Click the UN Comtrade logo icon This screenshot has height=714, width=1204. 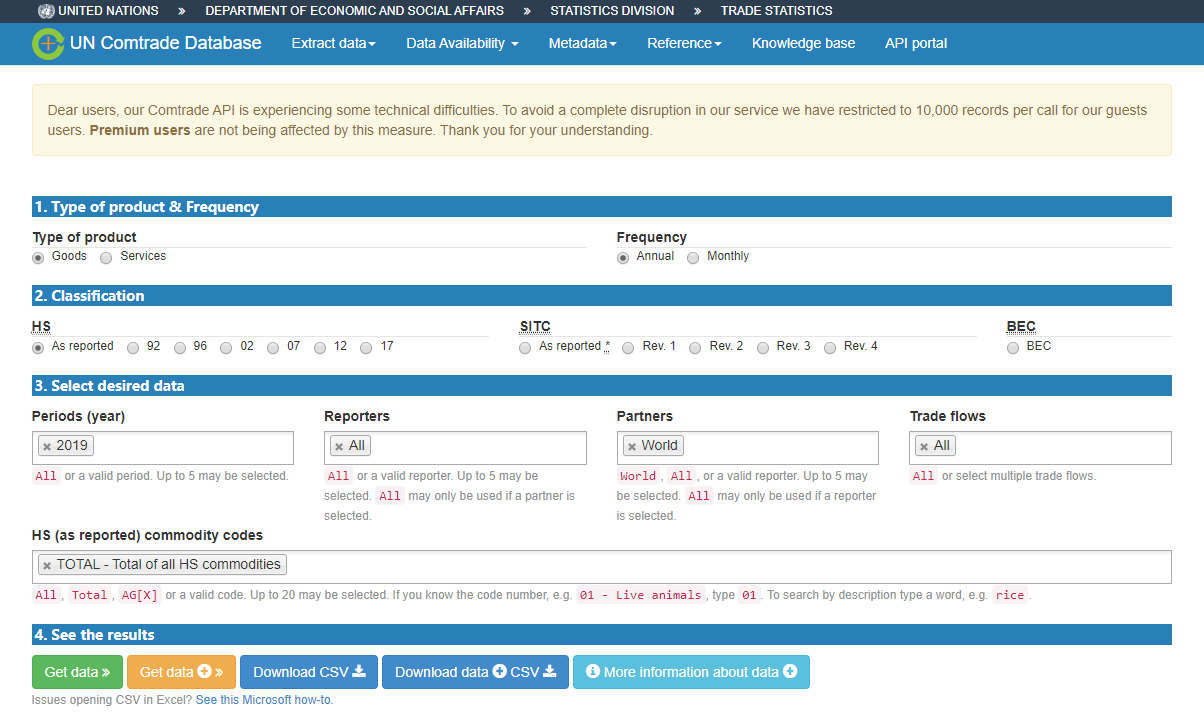tap(48, 43)
